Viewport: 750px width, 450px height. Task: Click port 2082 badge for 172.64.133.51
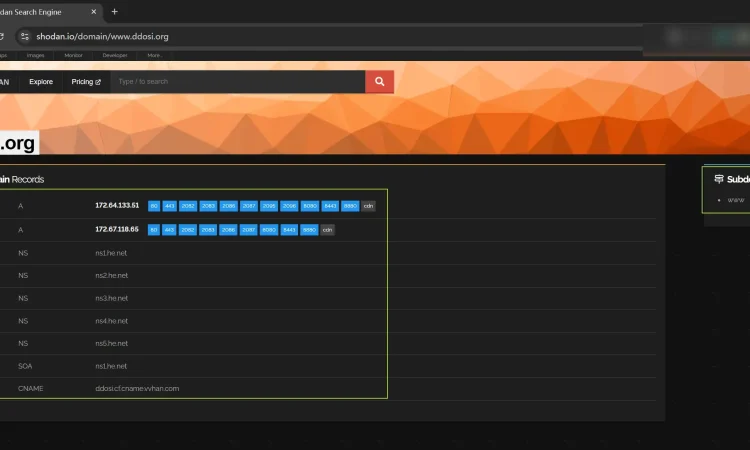(x=188, y=206)
